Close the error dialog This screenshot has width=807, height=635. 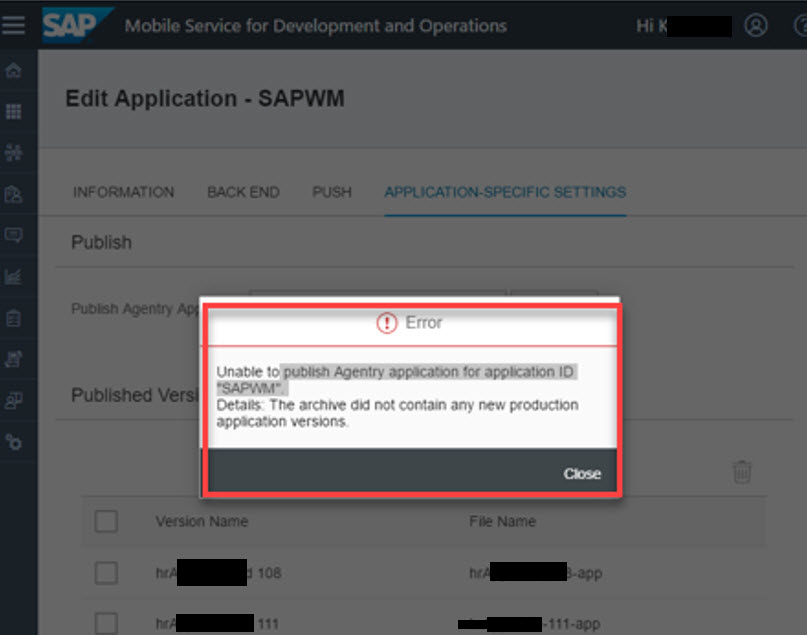point(582,473)
